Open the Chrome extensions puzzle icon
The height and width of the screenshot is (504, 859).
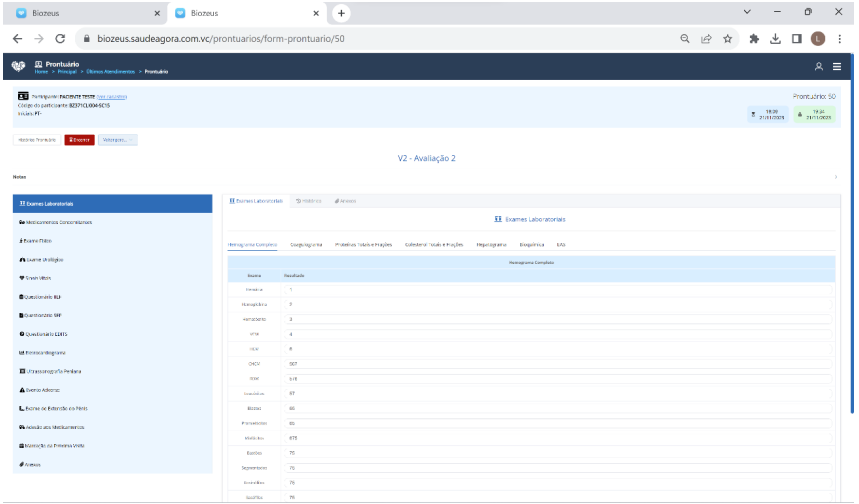pyautogui.click(x=754, y=38)
